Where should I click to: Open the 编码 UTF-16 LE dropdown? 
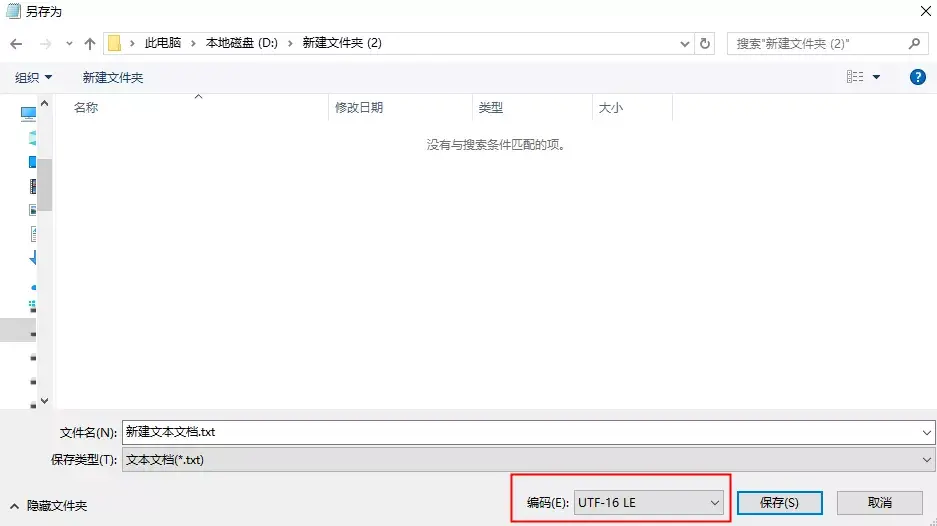coord(649,503)
